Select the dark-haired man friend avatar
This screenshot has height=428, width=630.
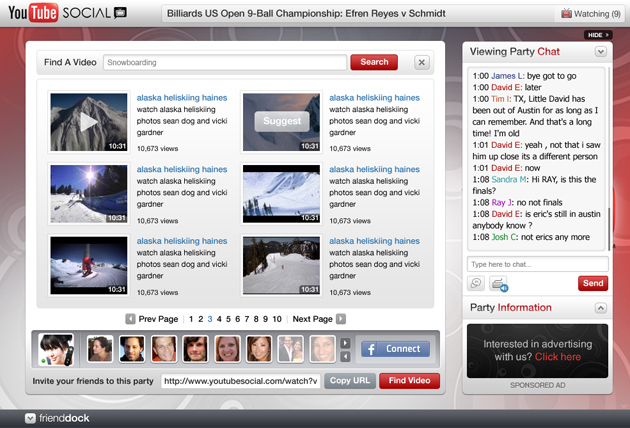[x=132, y=349]
